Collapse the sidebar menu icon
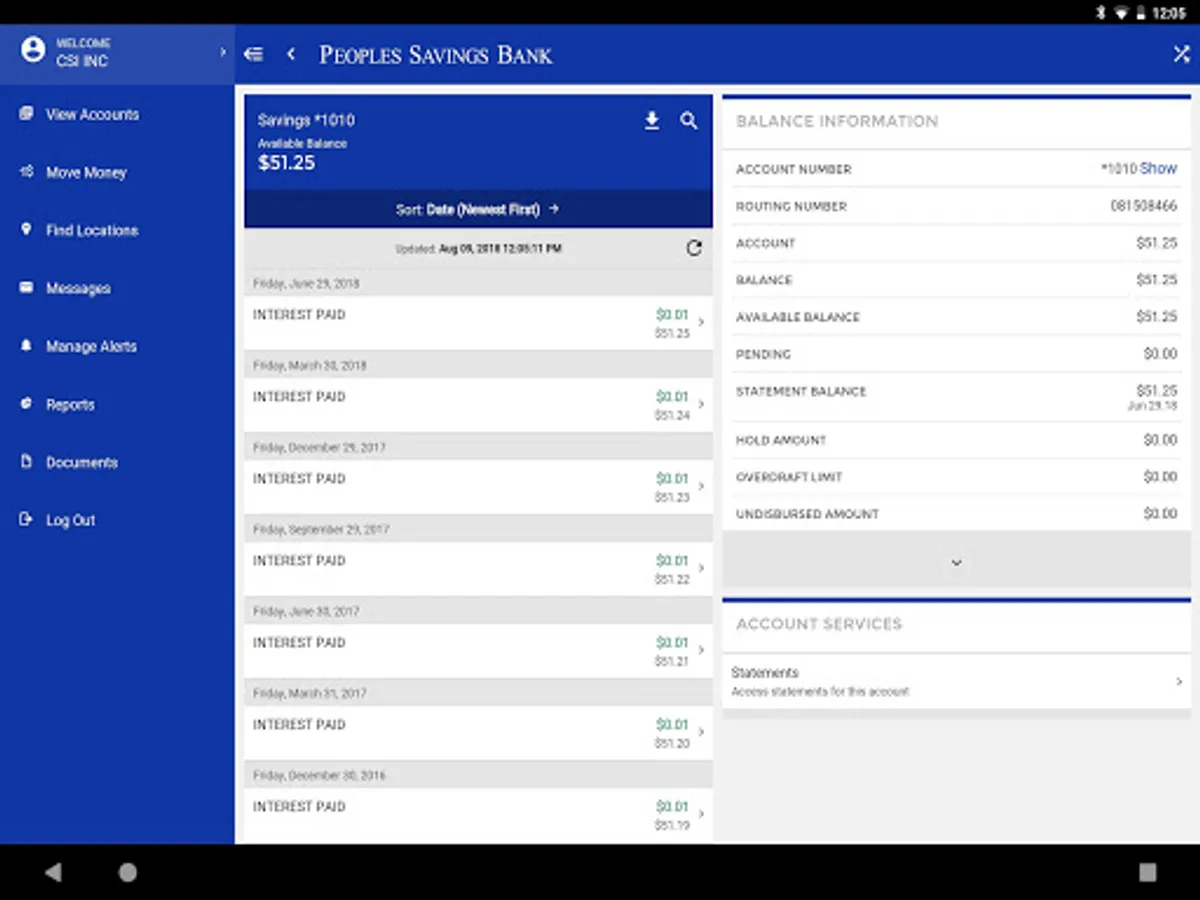Screen dimensions: 1200x900 point(254,55)
